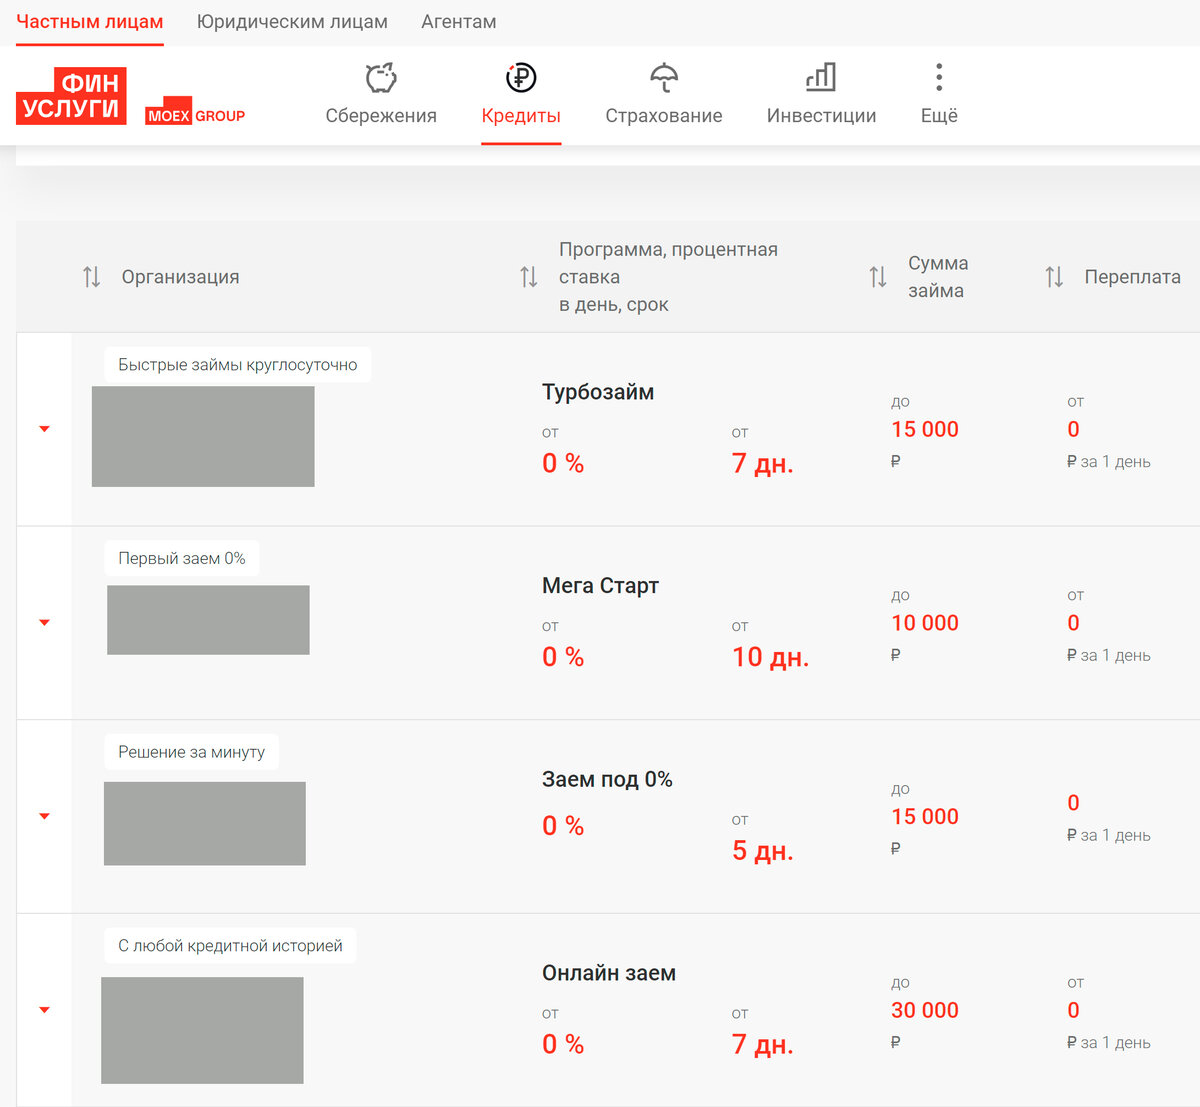
Task: Expand the Турбозайм row details
Action: [x=44, y=429]
